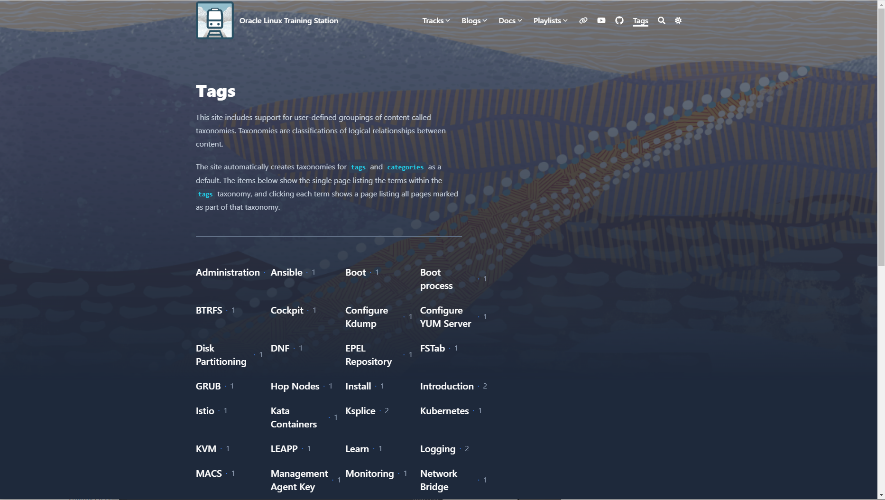This screenshot has width=885, height=500.
Task: Open the Introduction tag
Action: (446, 386)
